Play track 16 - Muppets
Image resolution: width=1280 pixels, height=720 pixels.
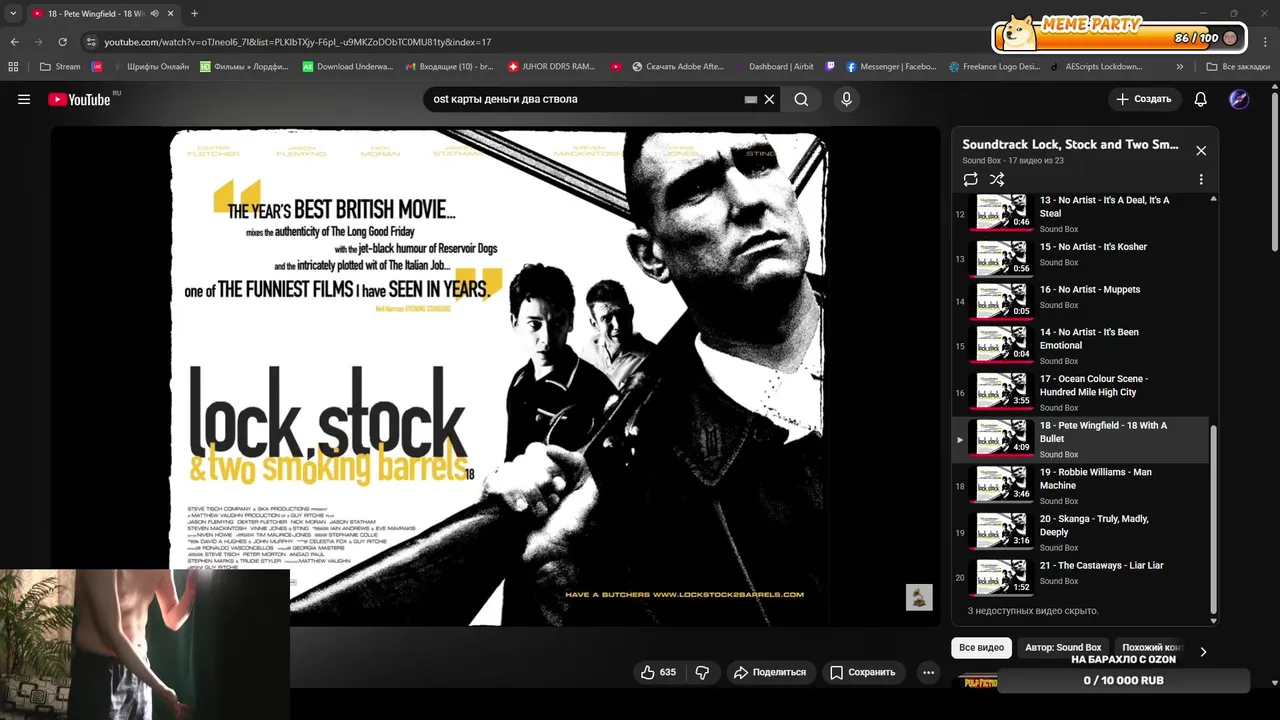pyautogui.click(x=1081, y=299)
